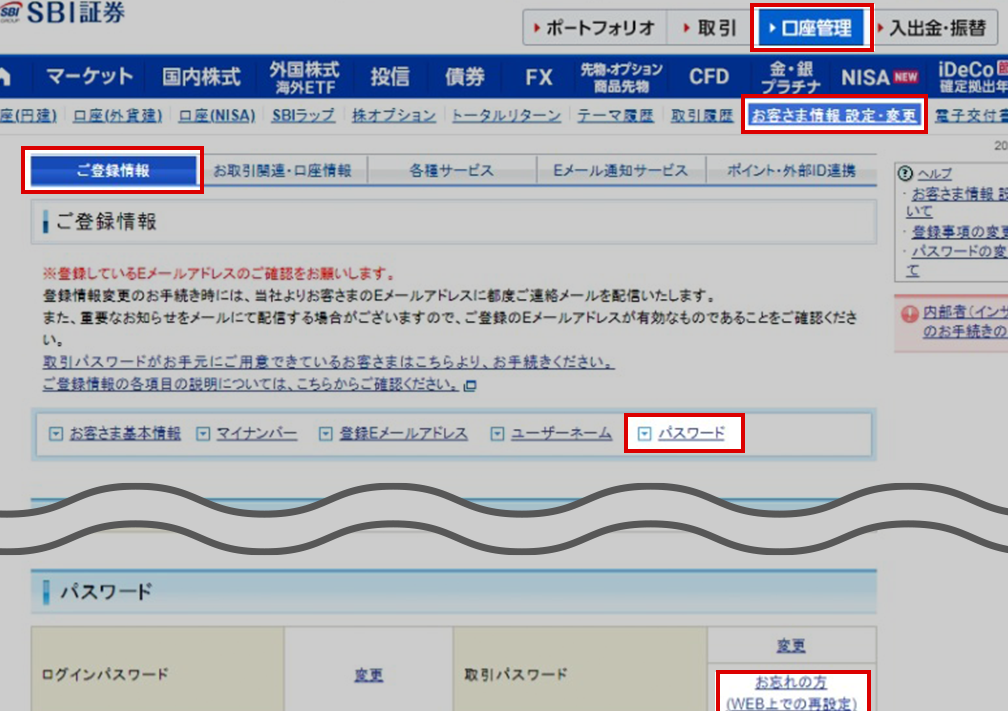Image resolution: width=1008 pixels, height=711 pixels.
Task: Click 変更 link for ログインパスワード
Action: (x=368, y=675)
